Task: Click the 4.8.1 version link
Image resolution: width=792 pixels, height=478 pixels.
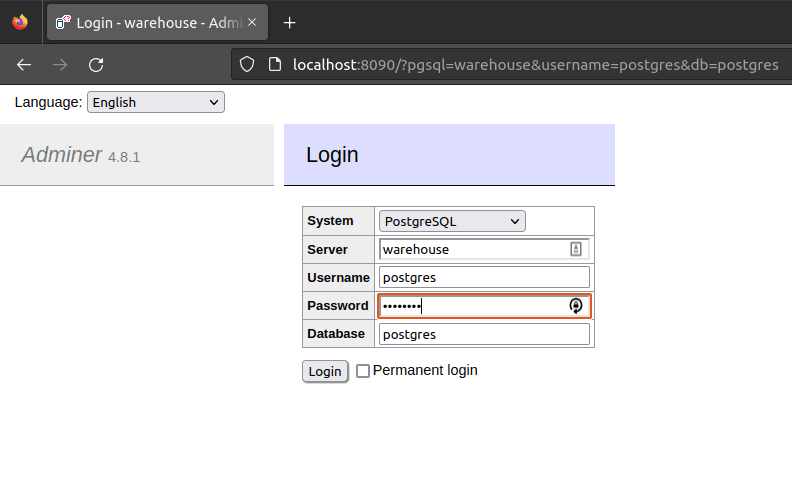Action: (124, 157)
